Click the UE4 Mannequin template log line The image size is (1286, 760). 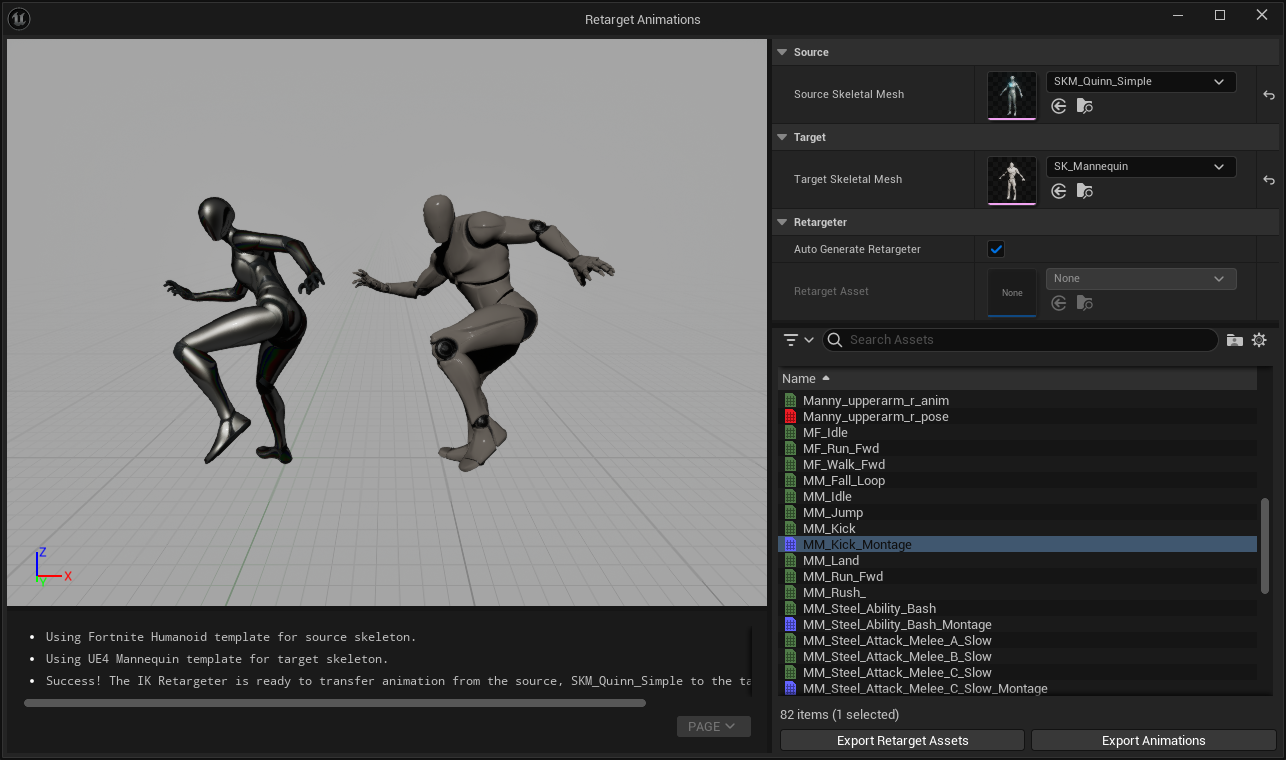point(217,659)
